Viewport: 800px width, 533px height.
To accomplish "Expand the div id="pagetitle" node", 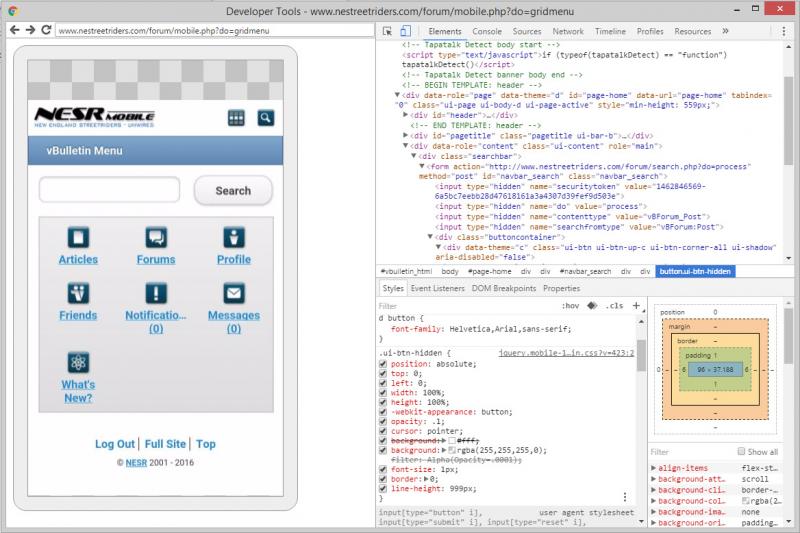I will 406,136.
